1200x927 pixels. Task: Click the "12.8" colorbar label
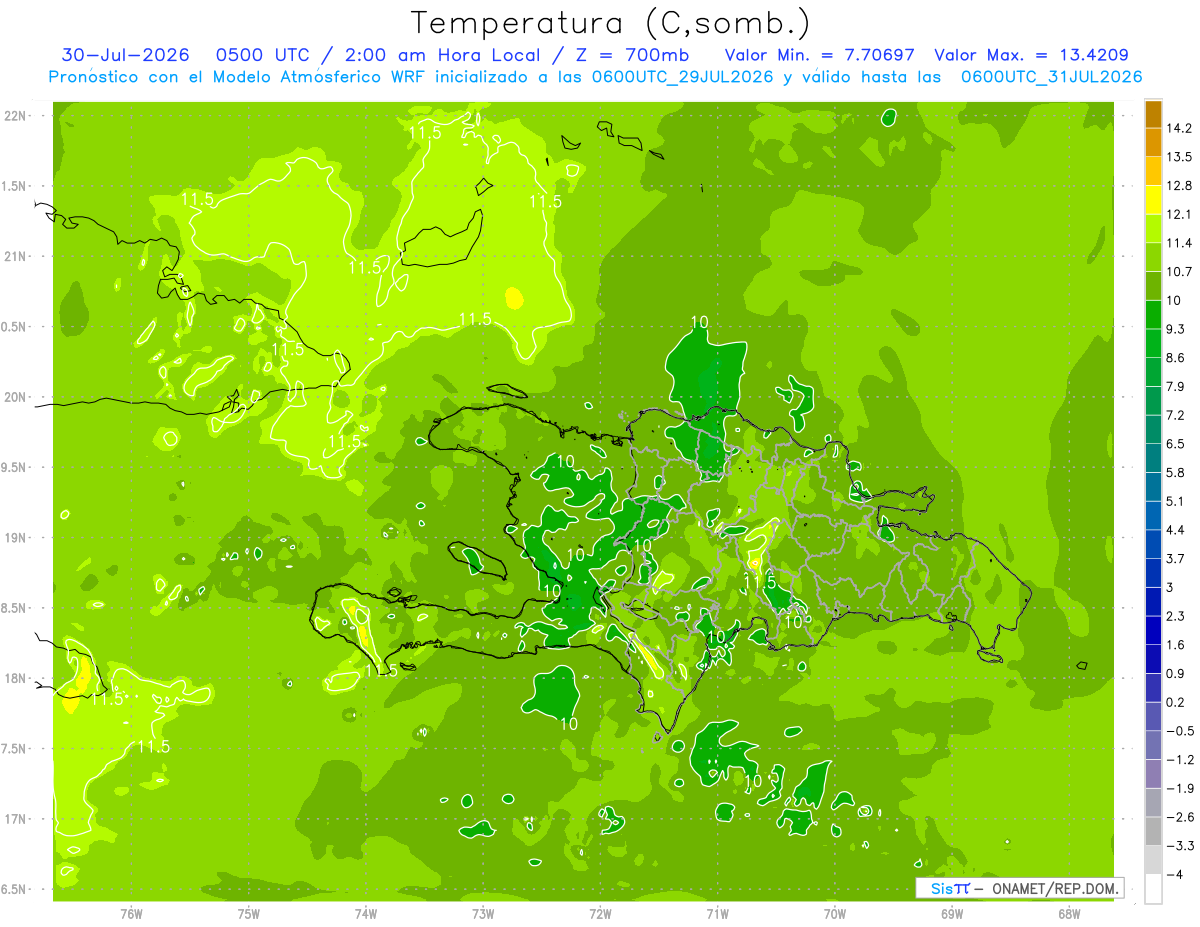(1180, 186)
